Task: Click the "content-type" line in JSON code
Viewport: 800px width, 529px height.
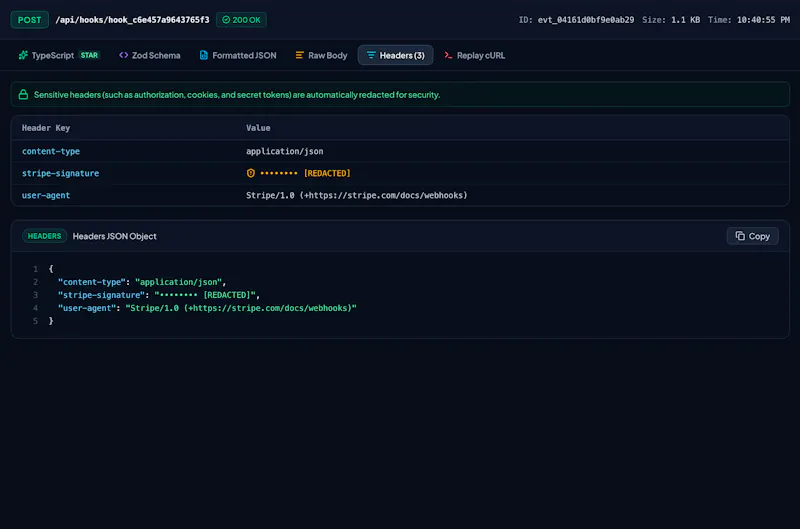Action: pyautogui.click(x=142, y=282)
